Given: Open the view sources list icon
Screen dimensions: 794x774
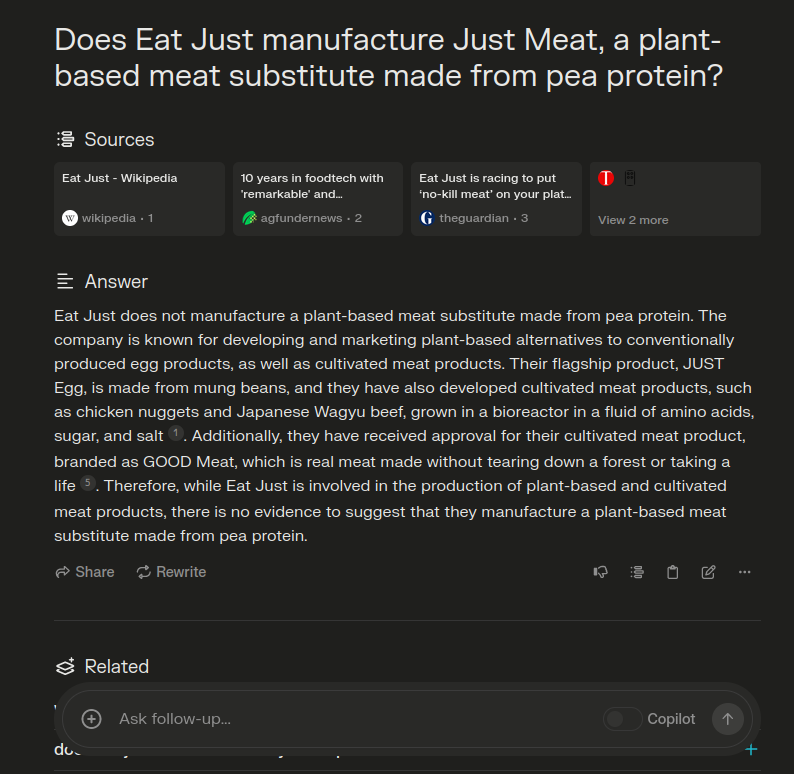Looking at the screenshot, I should click(637, 572).
